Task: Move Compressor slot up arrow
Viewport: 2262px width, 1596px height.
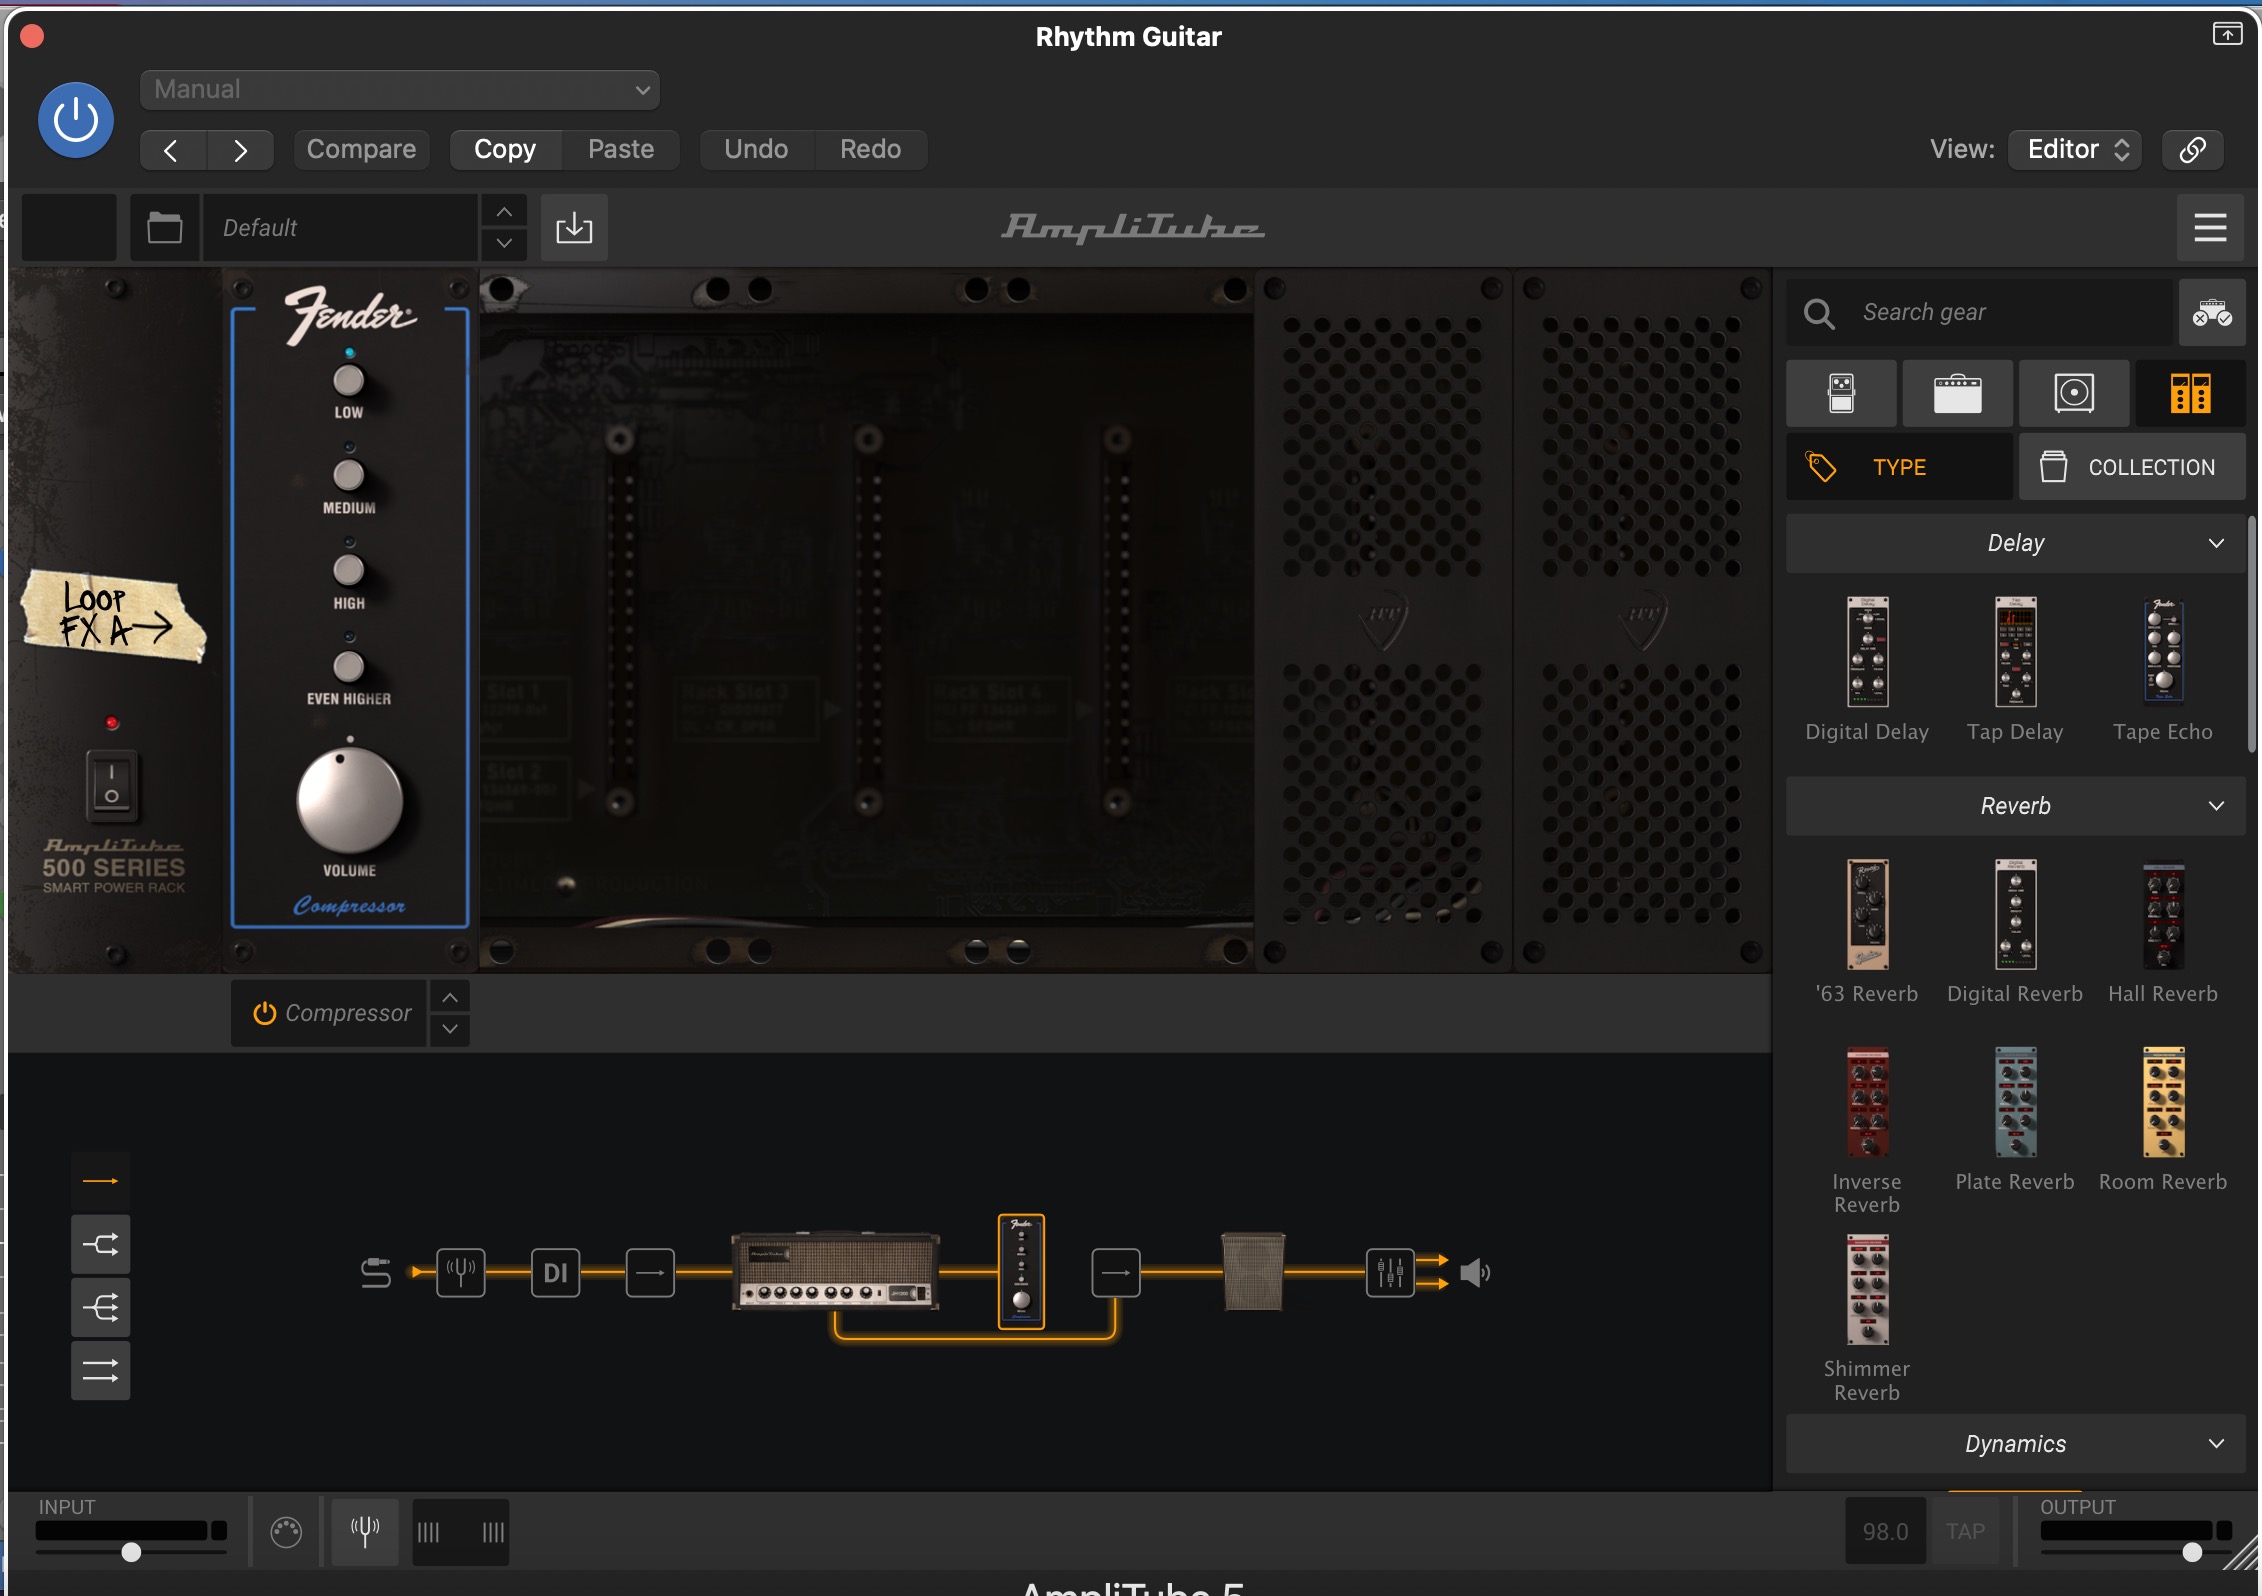Action: pos(450,998)
